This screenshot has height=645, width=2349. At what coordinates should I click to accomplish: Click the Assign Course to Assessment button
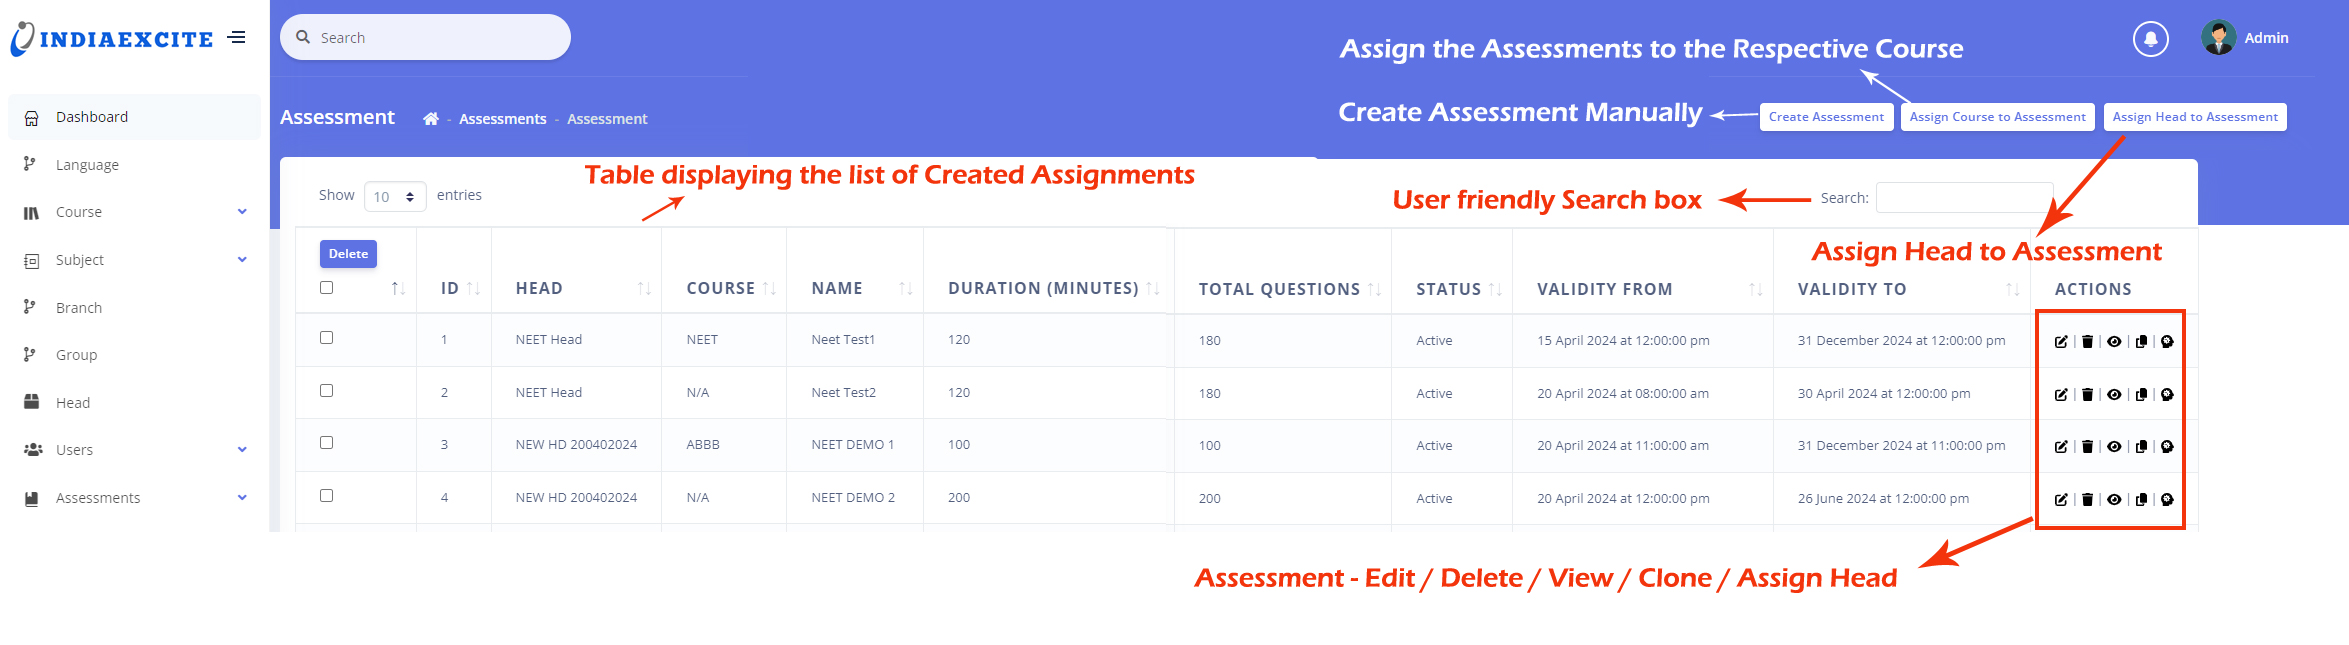(x=1997, y=117)
